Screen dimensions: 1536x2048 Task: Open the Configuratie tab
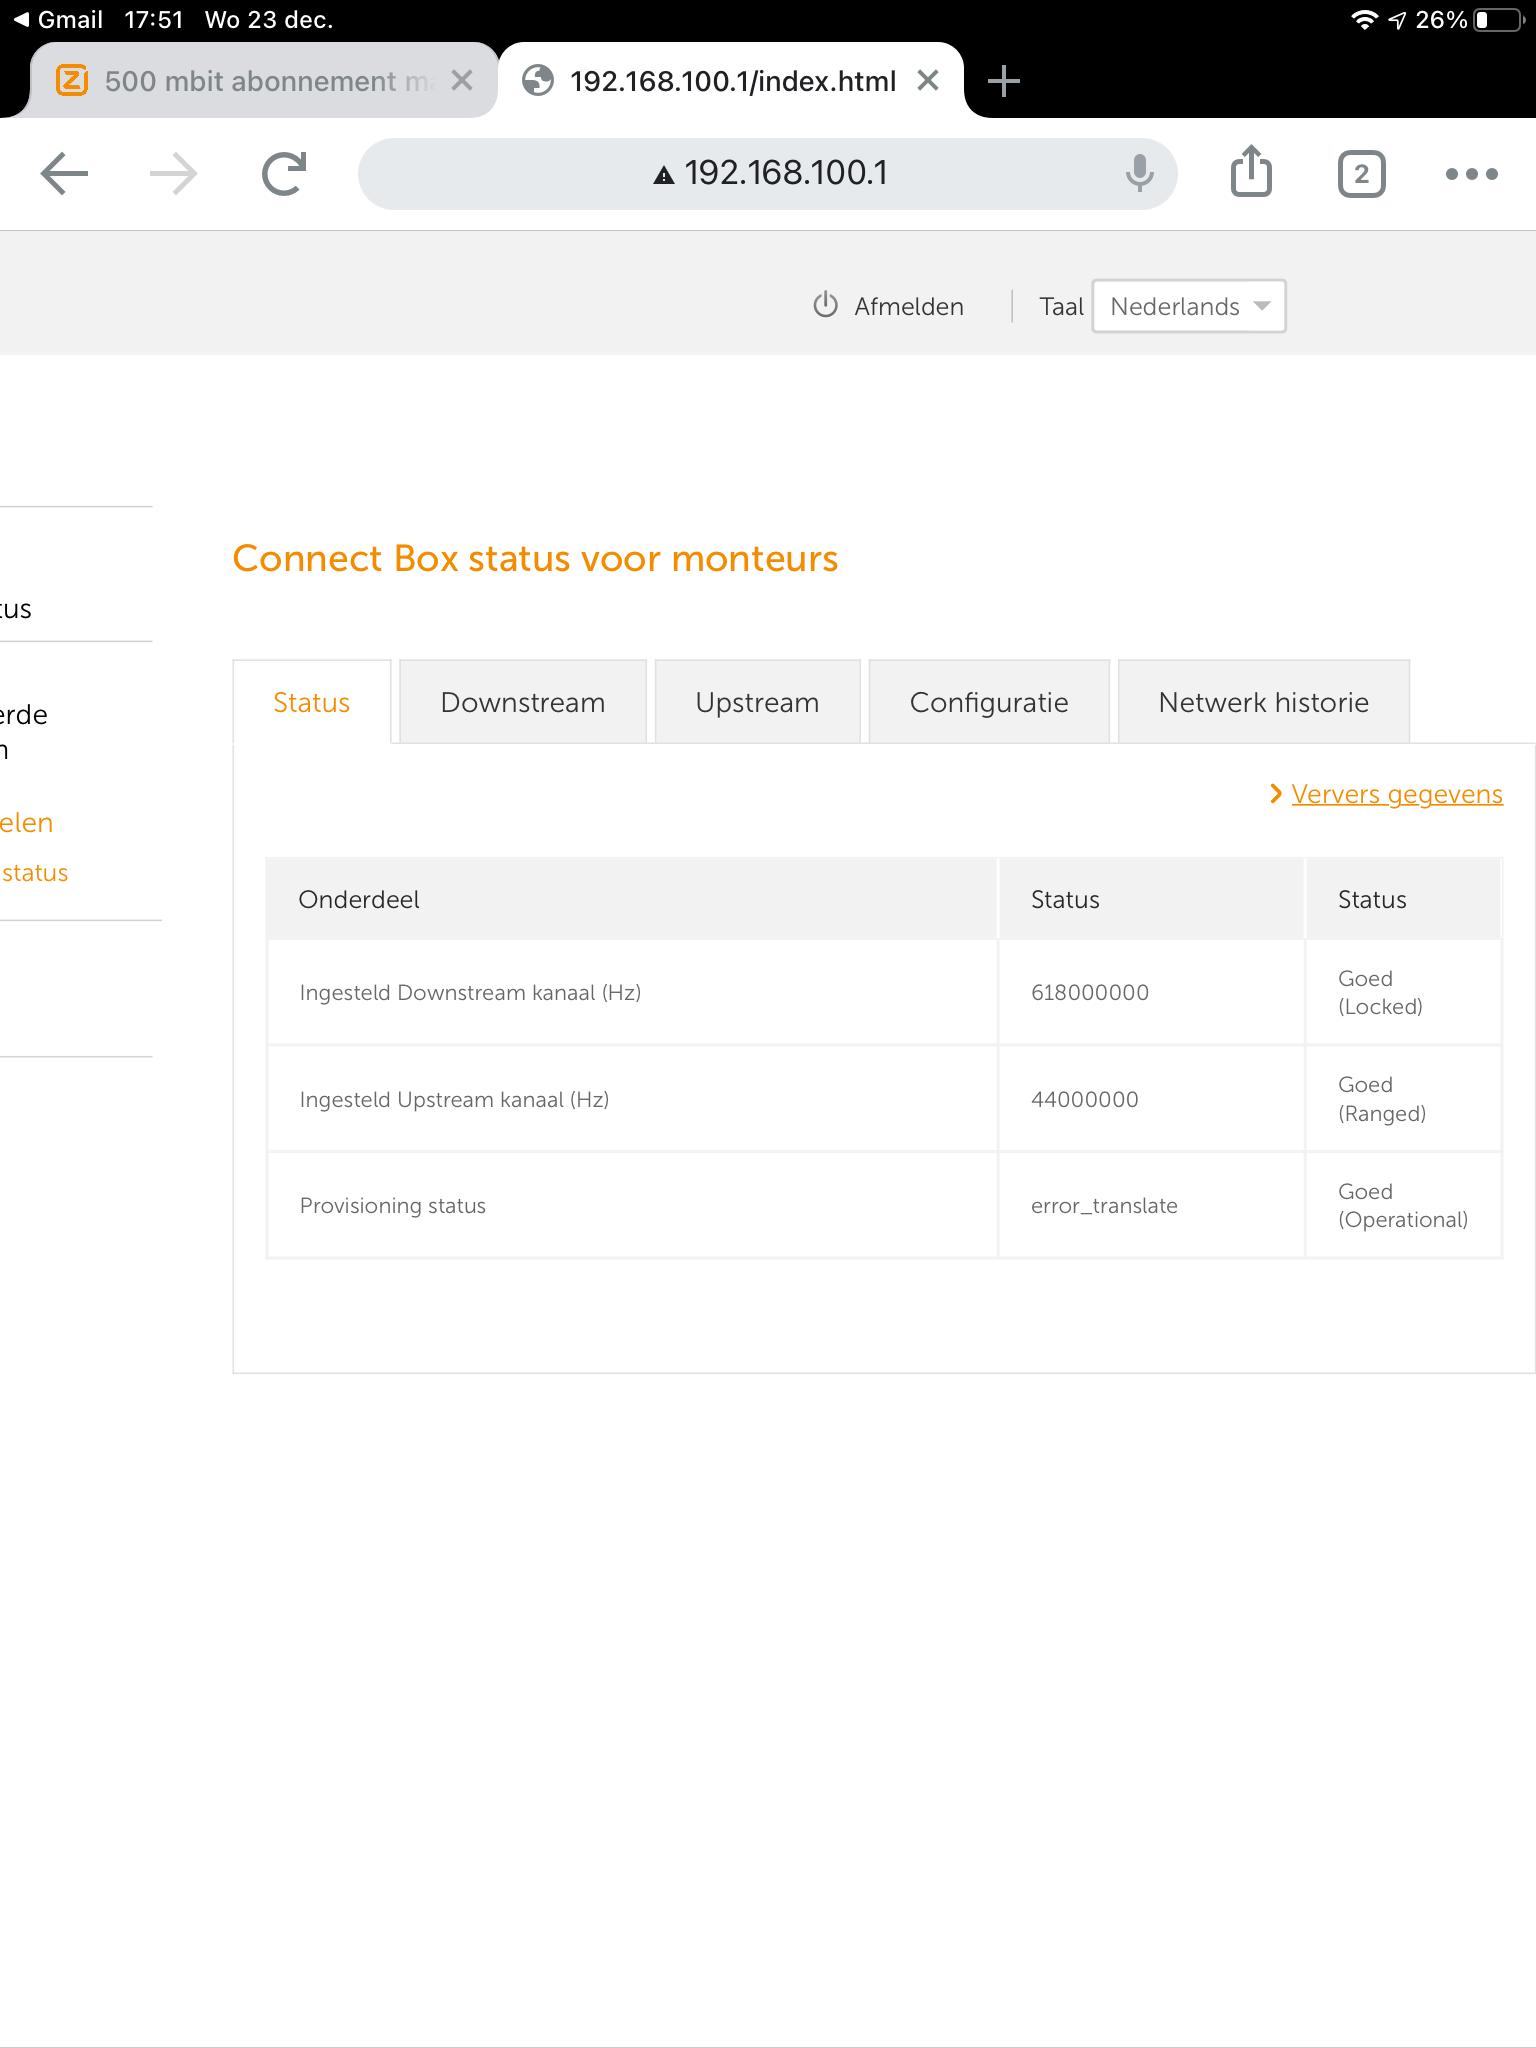(x=988, y=702)
